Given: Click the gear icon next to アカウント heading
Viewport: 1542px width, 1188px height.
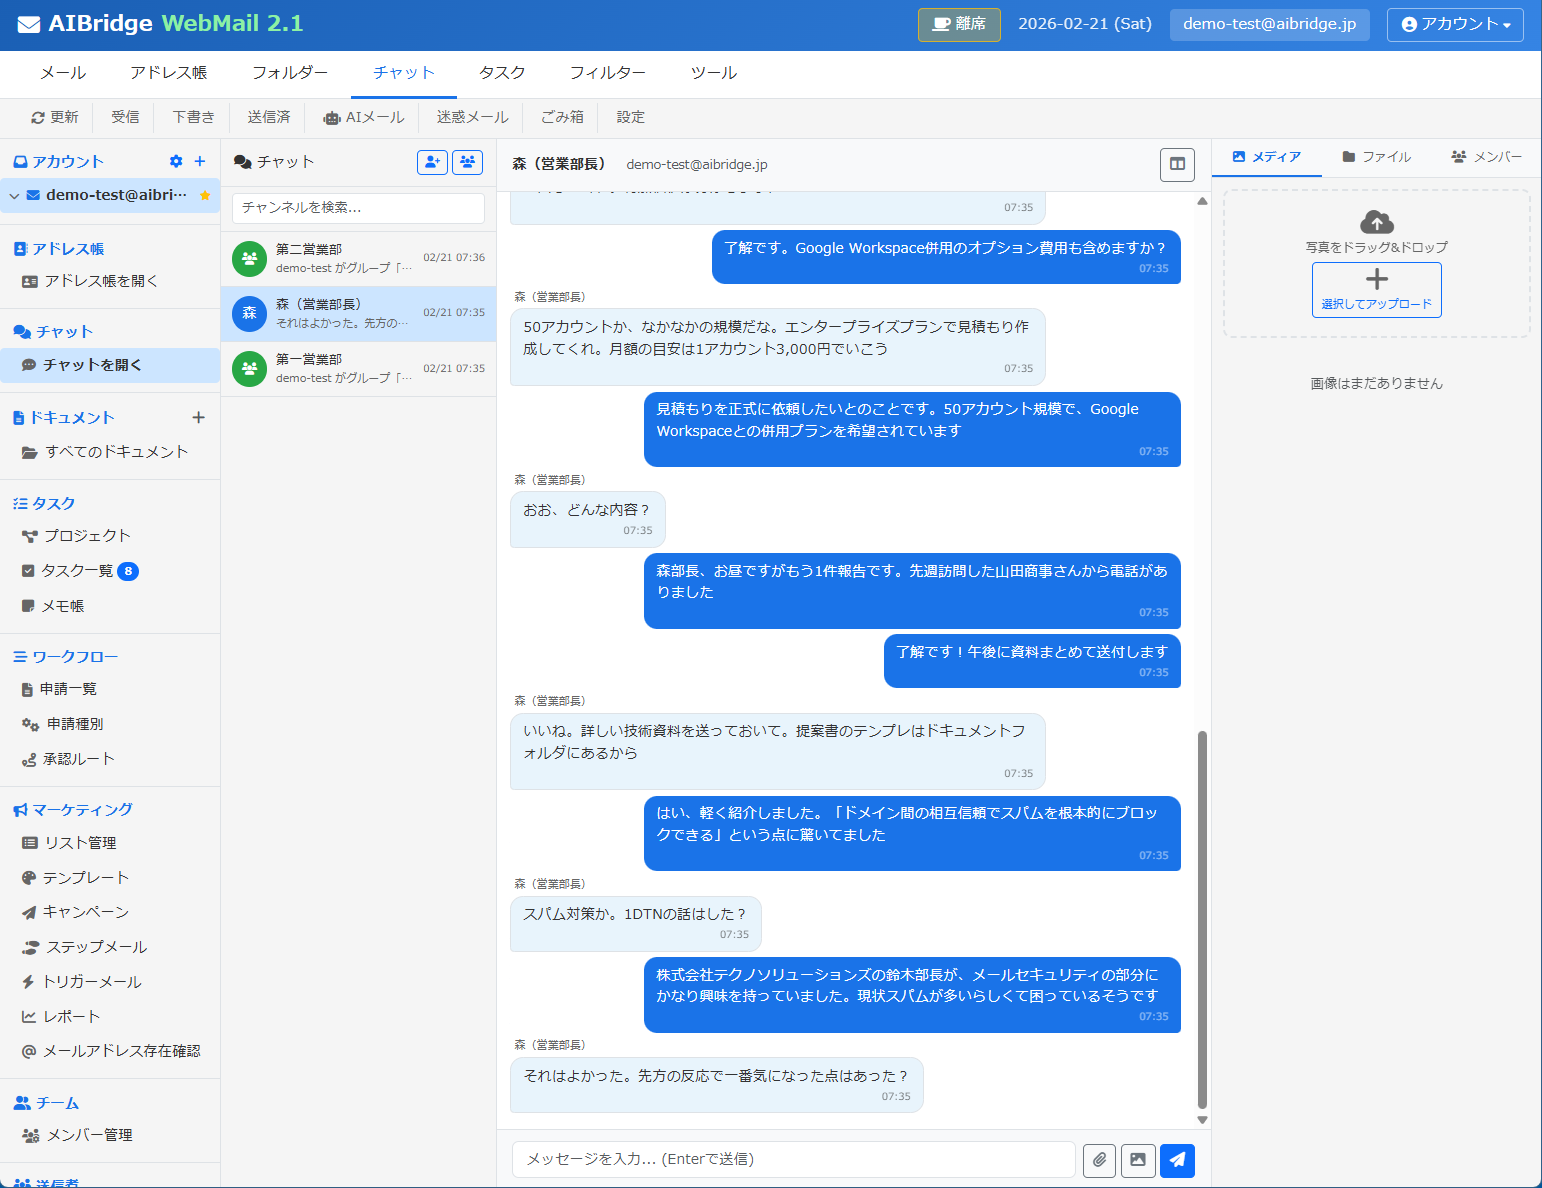Looking at the screenshot, I should click(x=176, y=161).
